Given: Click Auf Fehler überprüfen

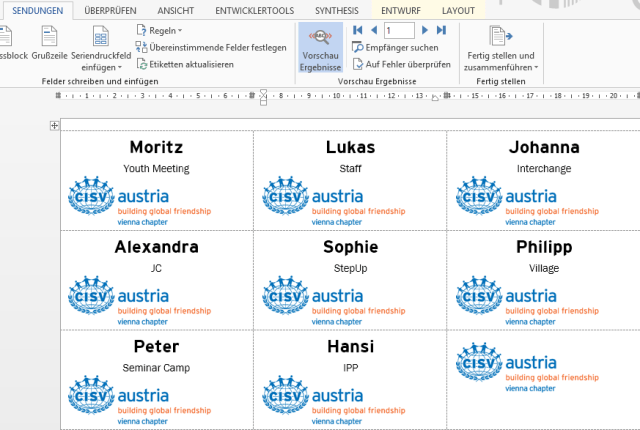Looking at the screenshot, I should 402,64.
